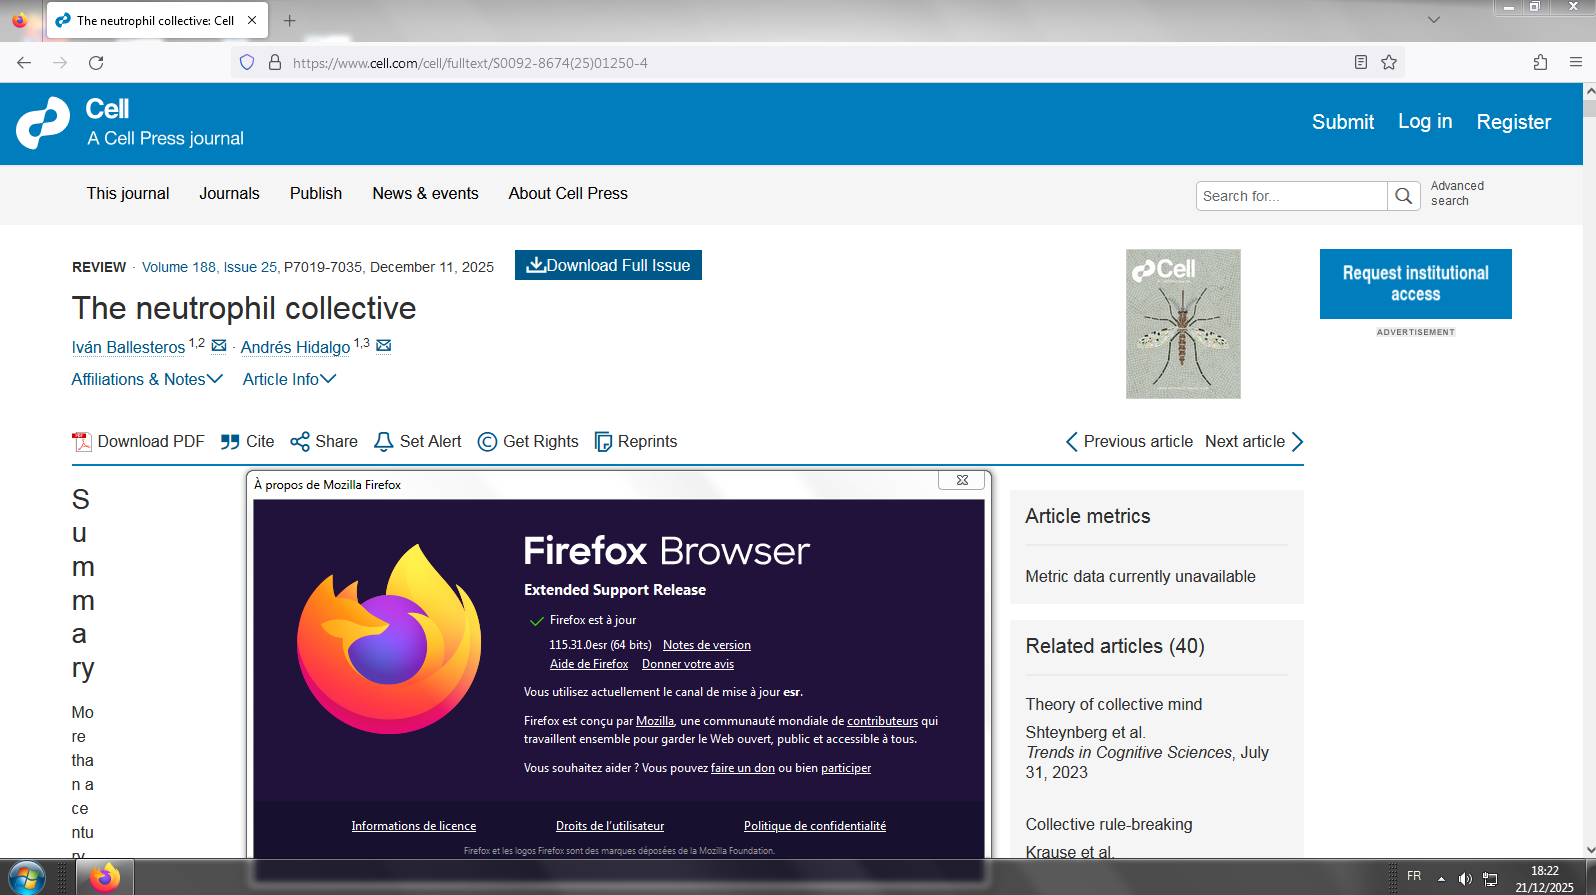Click the site security padlock icon

(x=275, y=62)
